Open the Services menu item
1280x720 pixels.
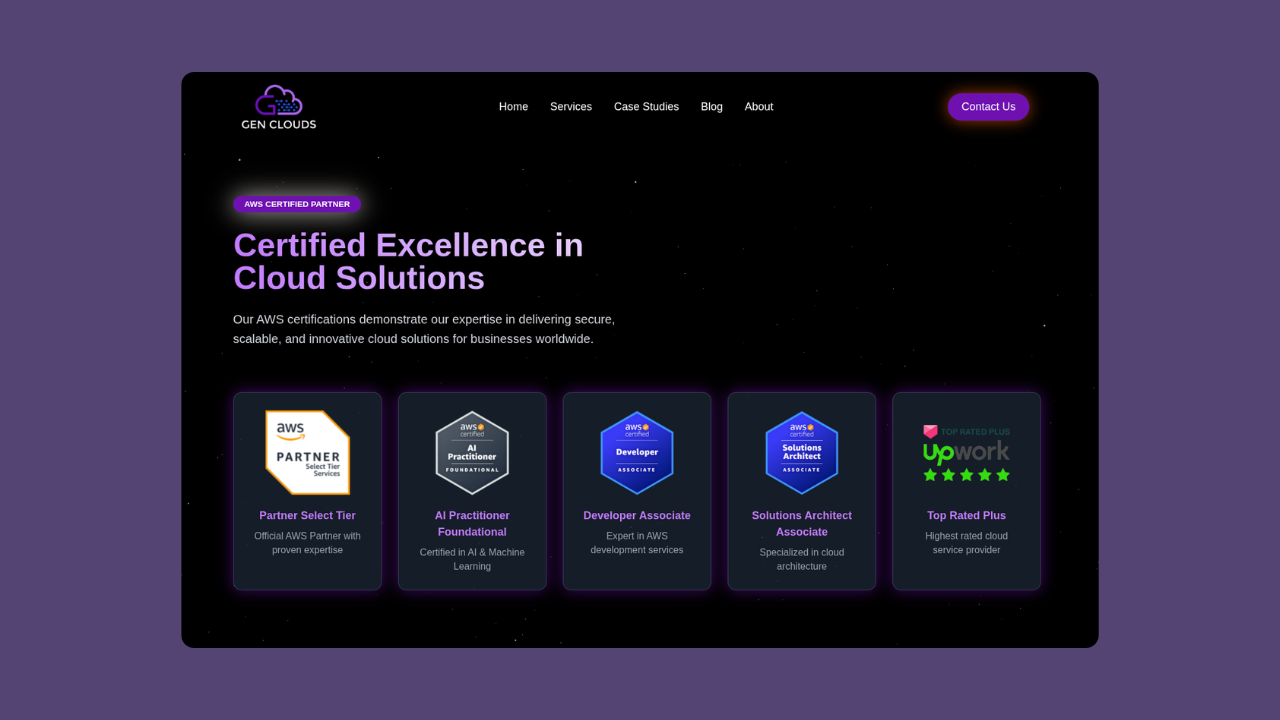[x=571, y=107]
